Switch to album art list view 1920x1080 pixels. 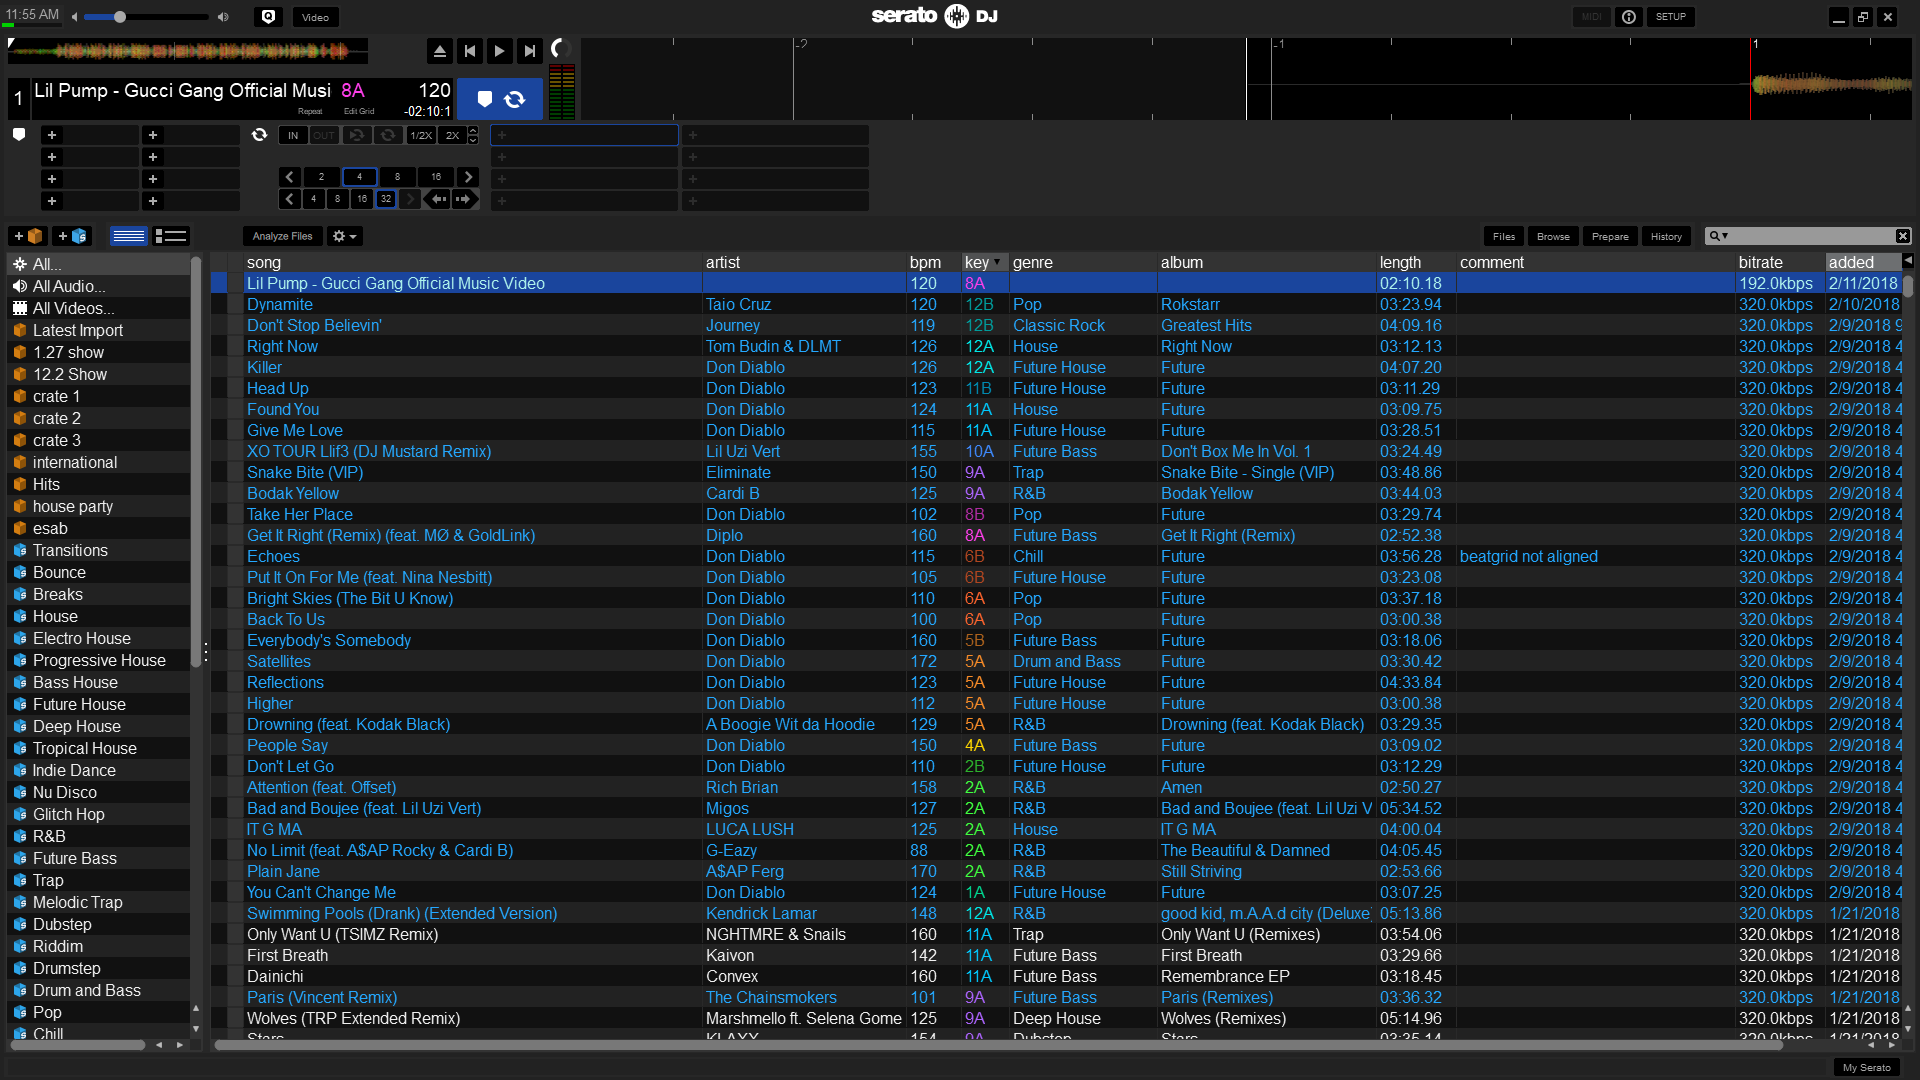pos(171,236)
